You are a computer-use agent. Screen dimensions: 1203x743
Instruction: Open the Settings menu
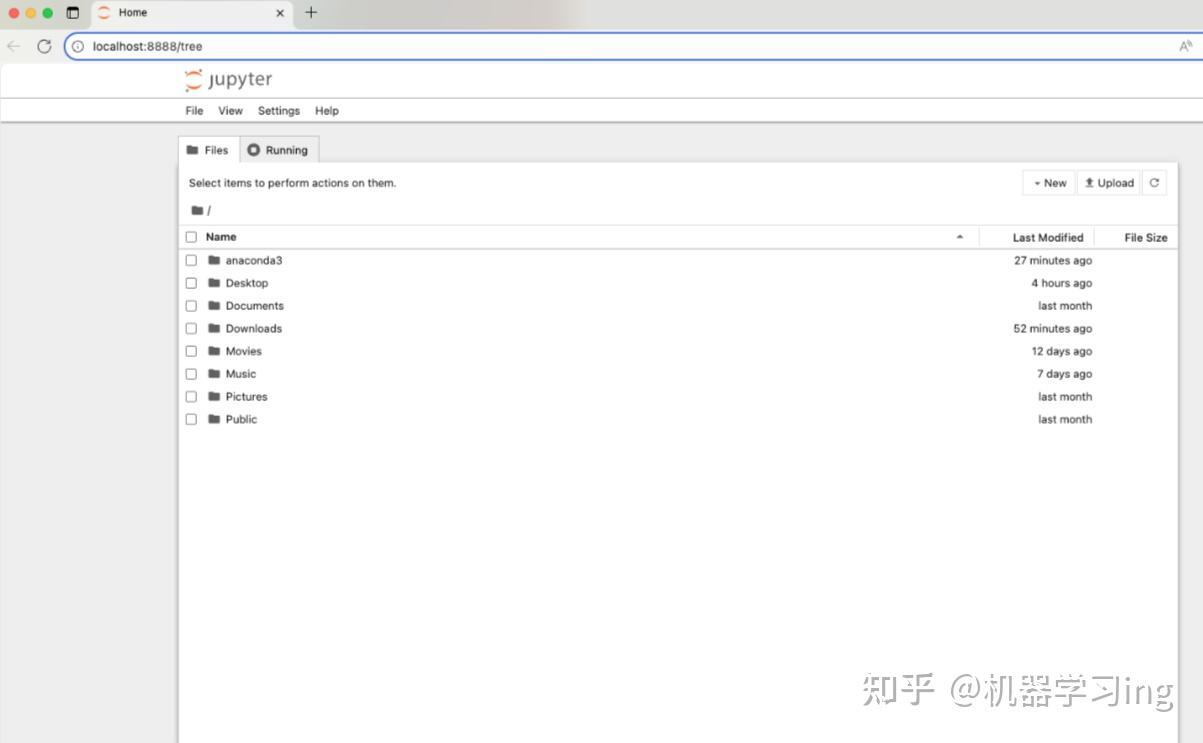[278, 111]
